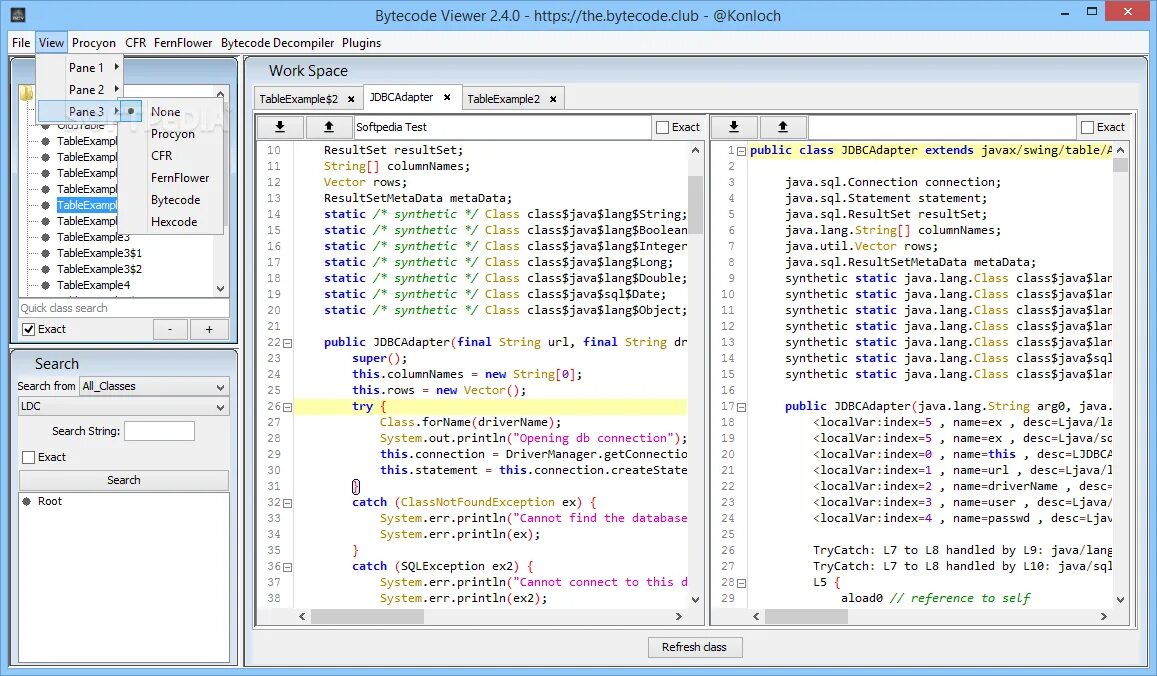Screen dimensions: 1157x676
Task: Click the Quick class search field
Action: click(124, 308)
